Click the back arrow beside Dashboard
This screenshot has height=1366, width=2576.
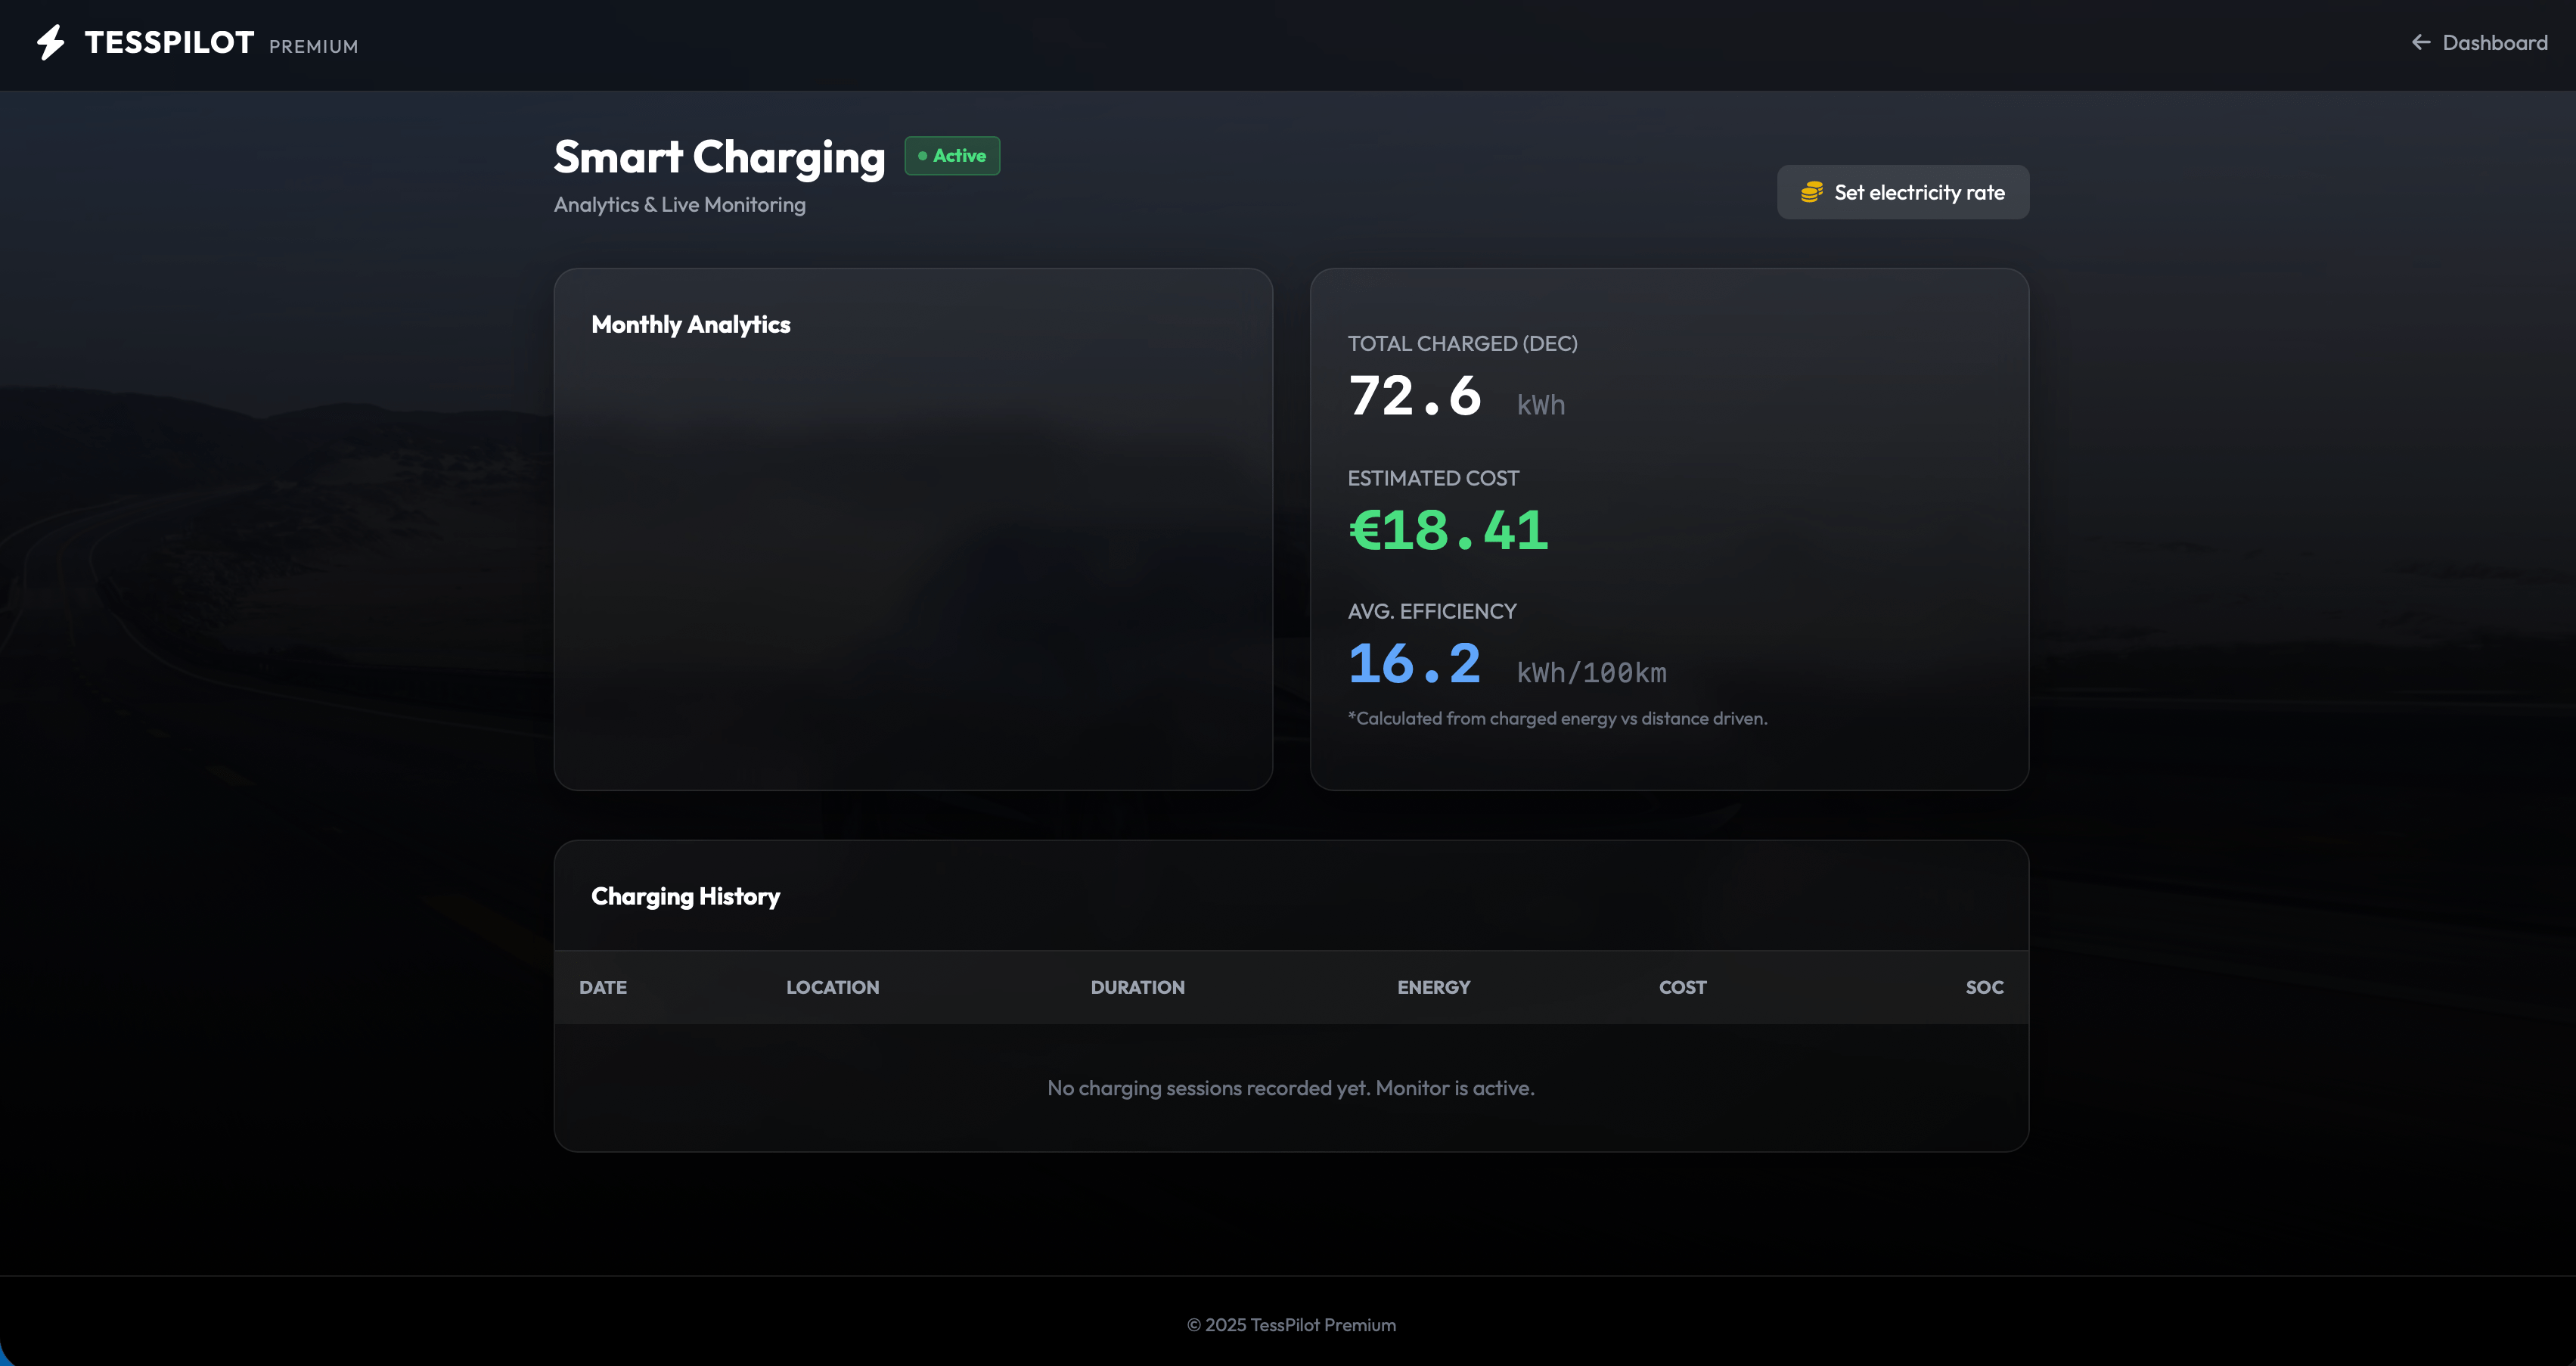(2420, 42)
